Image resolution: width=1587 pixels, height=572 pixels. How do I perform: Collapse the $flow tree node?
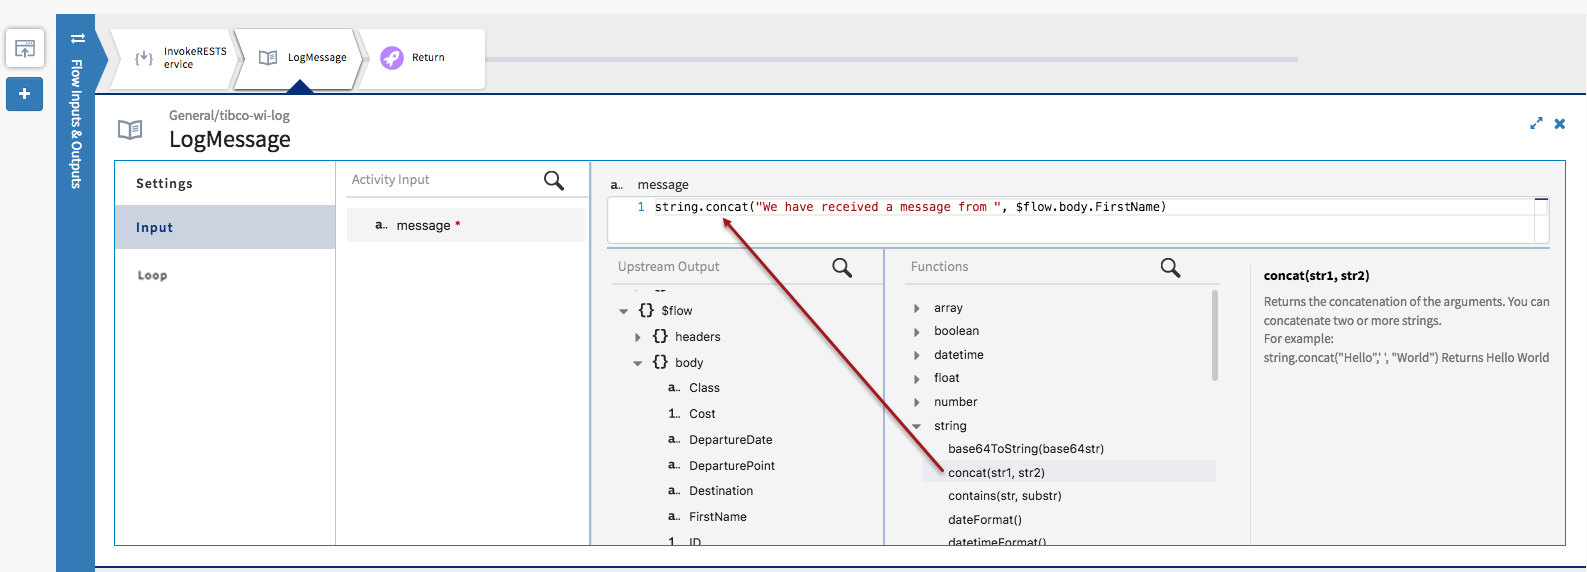[x=624, y=311]
